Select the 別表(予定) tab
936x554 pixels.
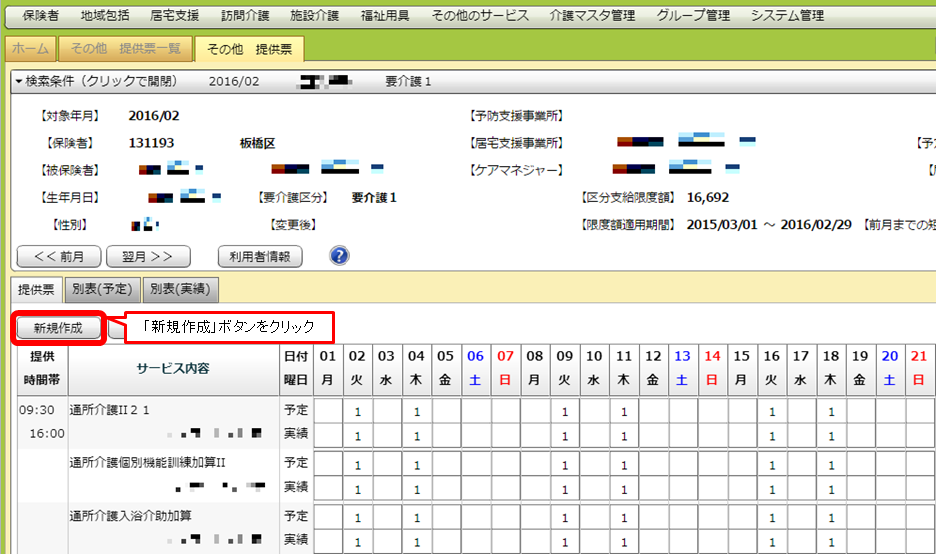[x=102, y=289]
